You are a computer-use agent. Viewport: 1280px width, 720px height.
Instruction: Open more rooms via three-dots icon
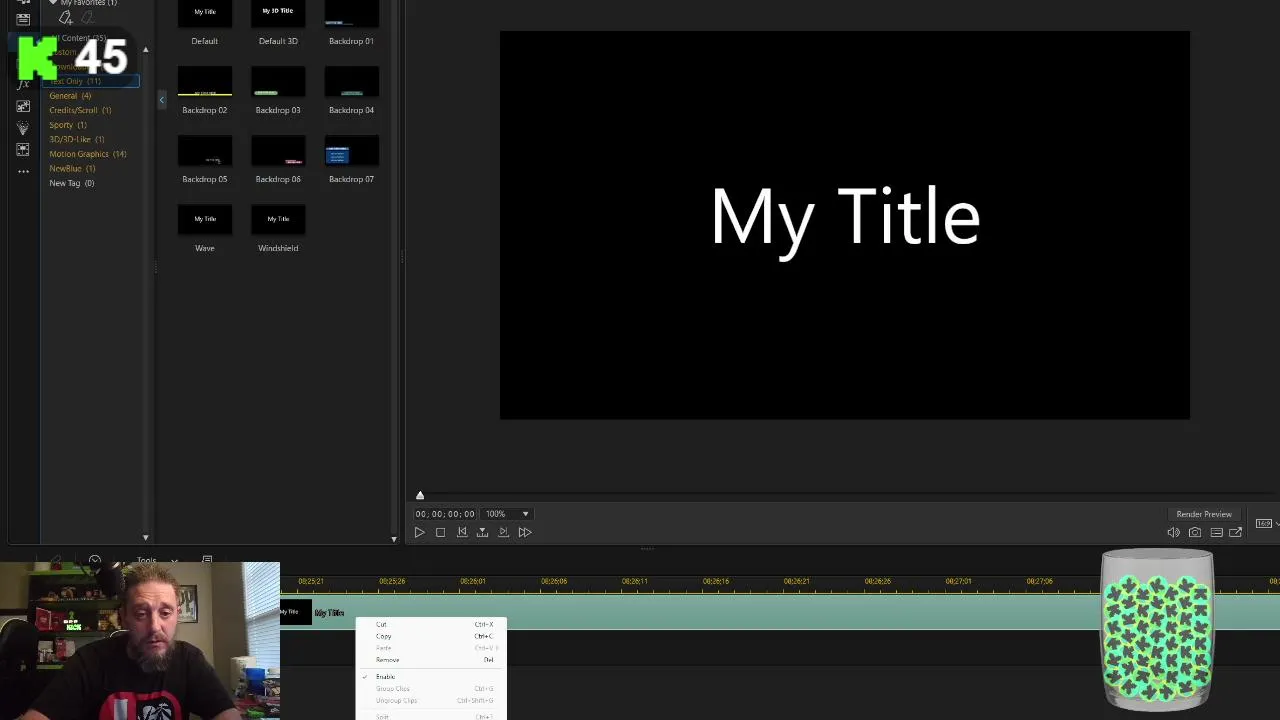23,172
